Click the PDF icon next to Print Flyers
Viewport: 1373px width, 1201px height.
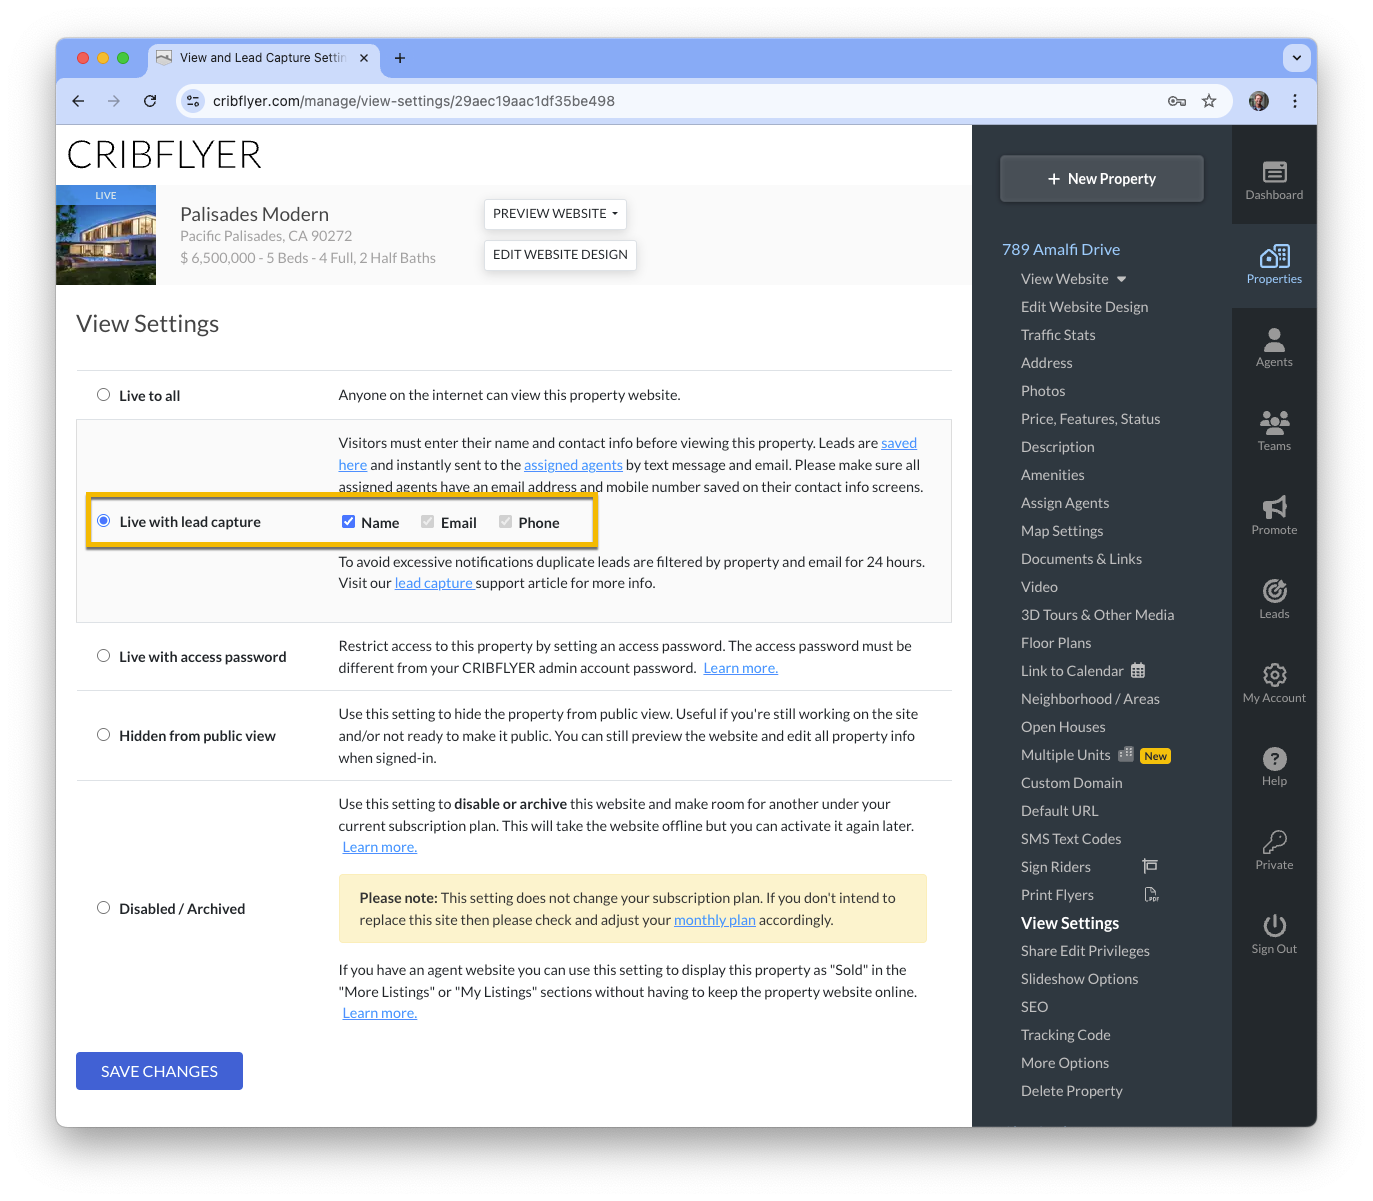1151,894
